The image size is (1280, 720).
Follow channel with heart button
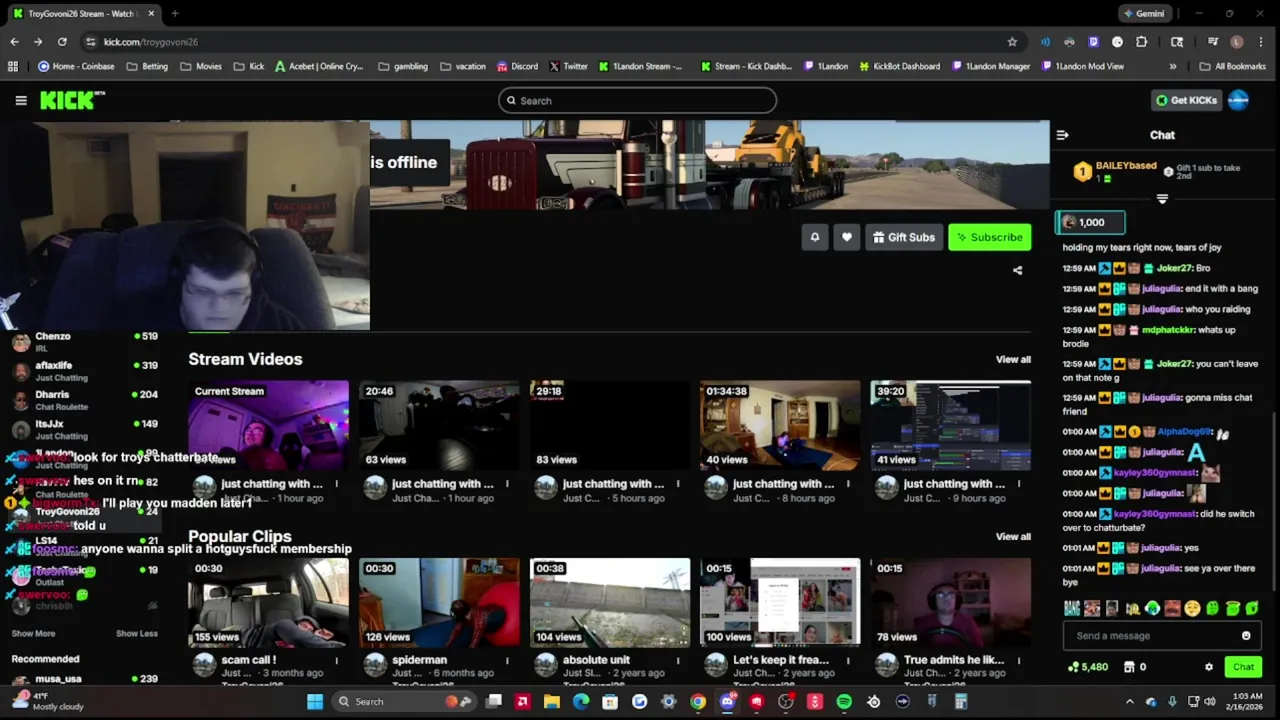pyautogui.click(x=847, y=237)
